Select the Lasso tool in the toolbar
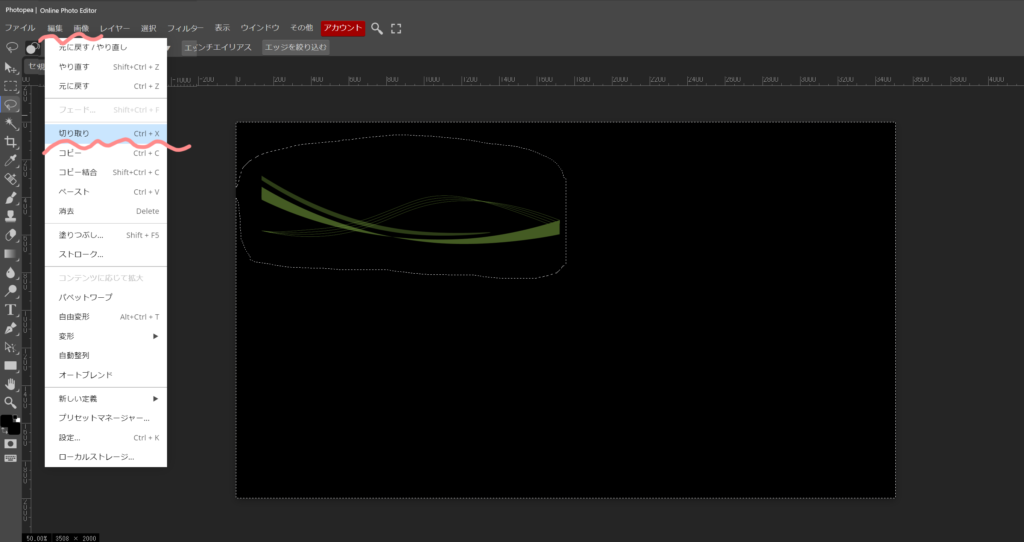 tap(11, 105)
